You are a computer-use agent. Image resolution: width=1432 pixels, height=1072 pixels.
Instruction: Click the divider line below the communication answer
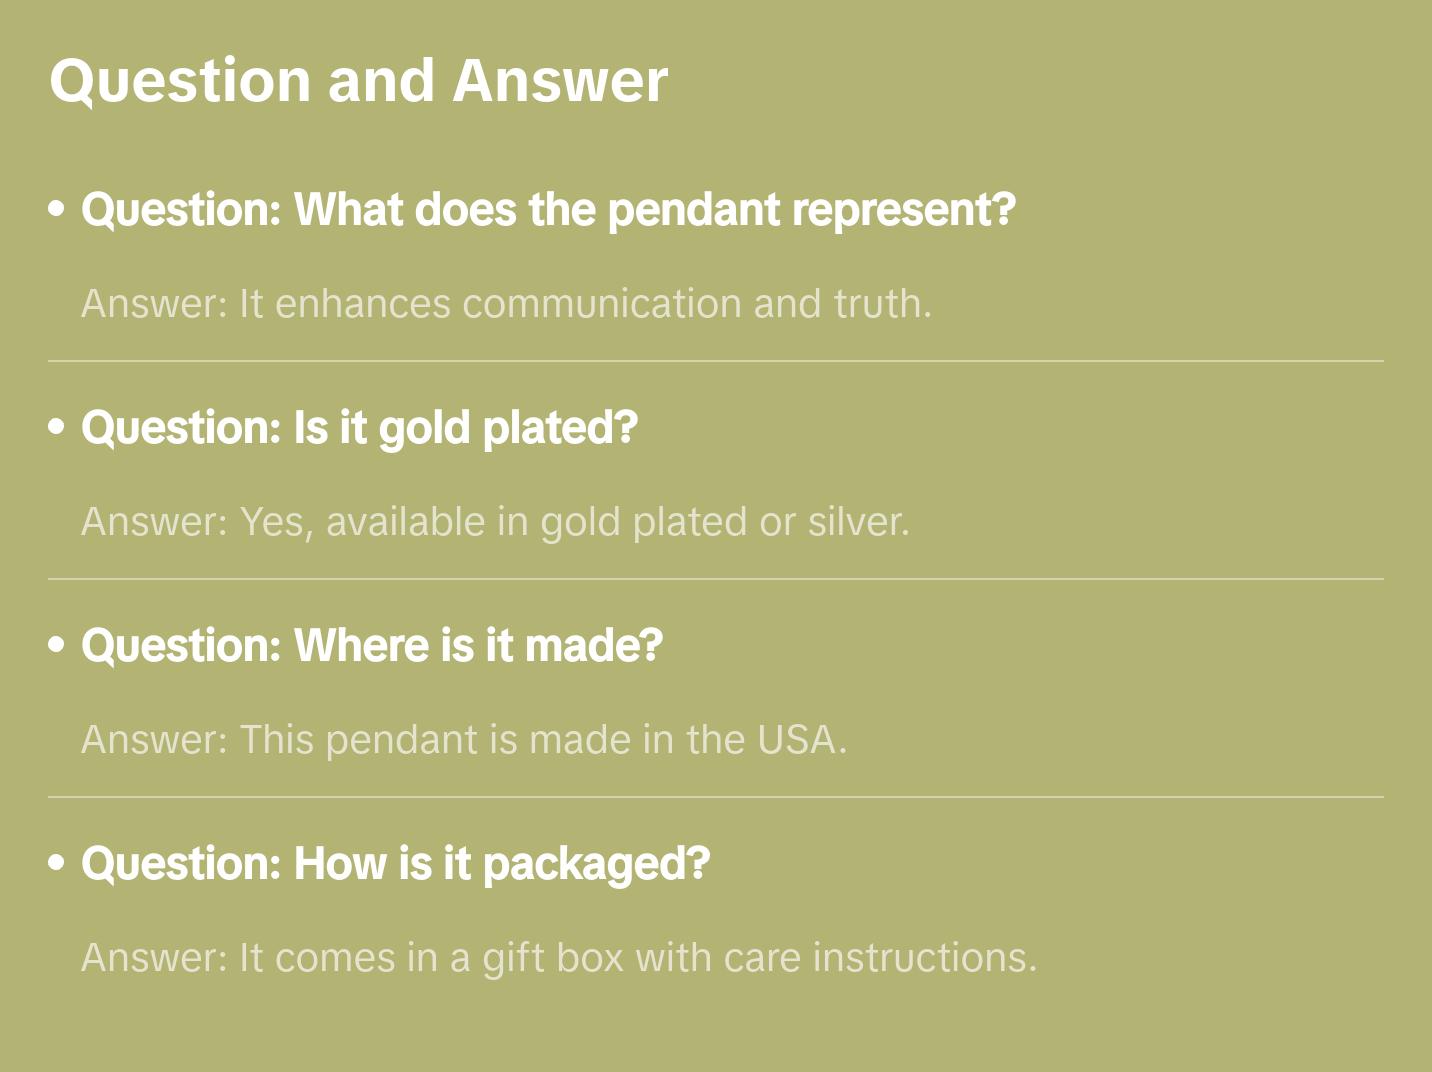coord(716,361)
